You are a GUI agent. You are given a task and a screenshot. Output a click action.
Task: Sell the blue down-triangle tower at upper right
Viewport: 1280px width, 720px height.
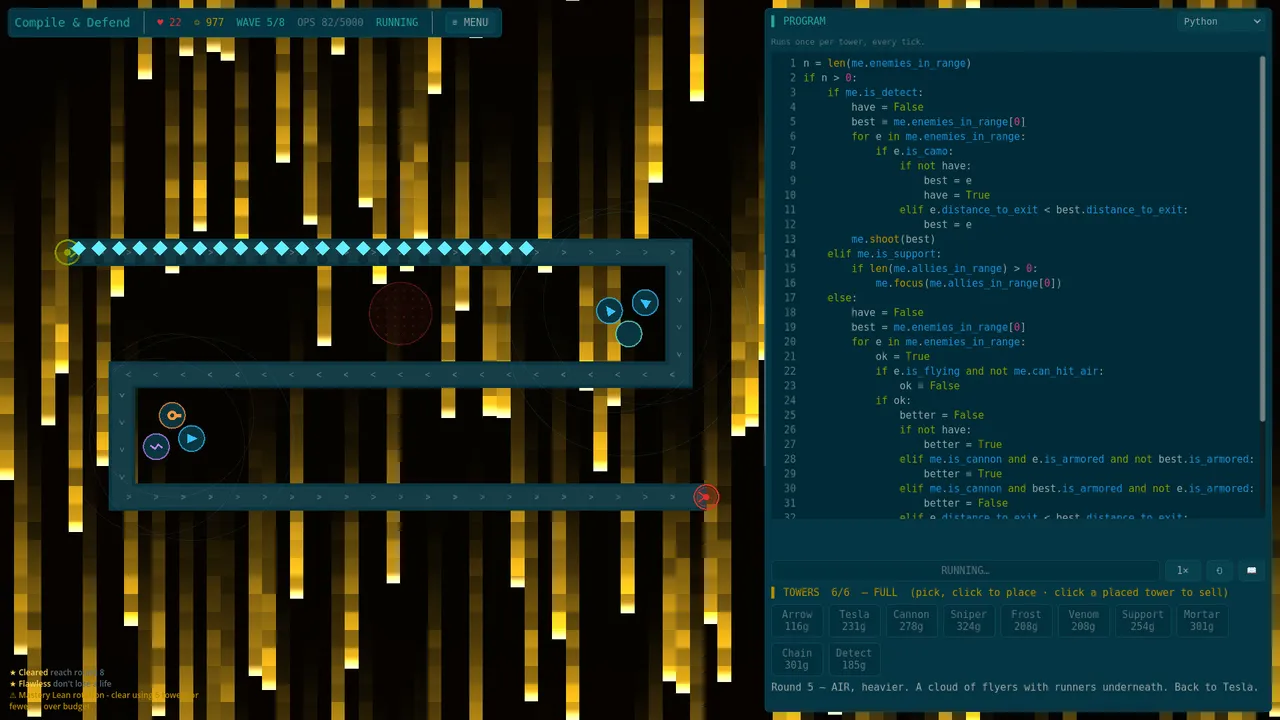coord(645,303)
